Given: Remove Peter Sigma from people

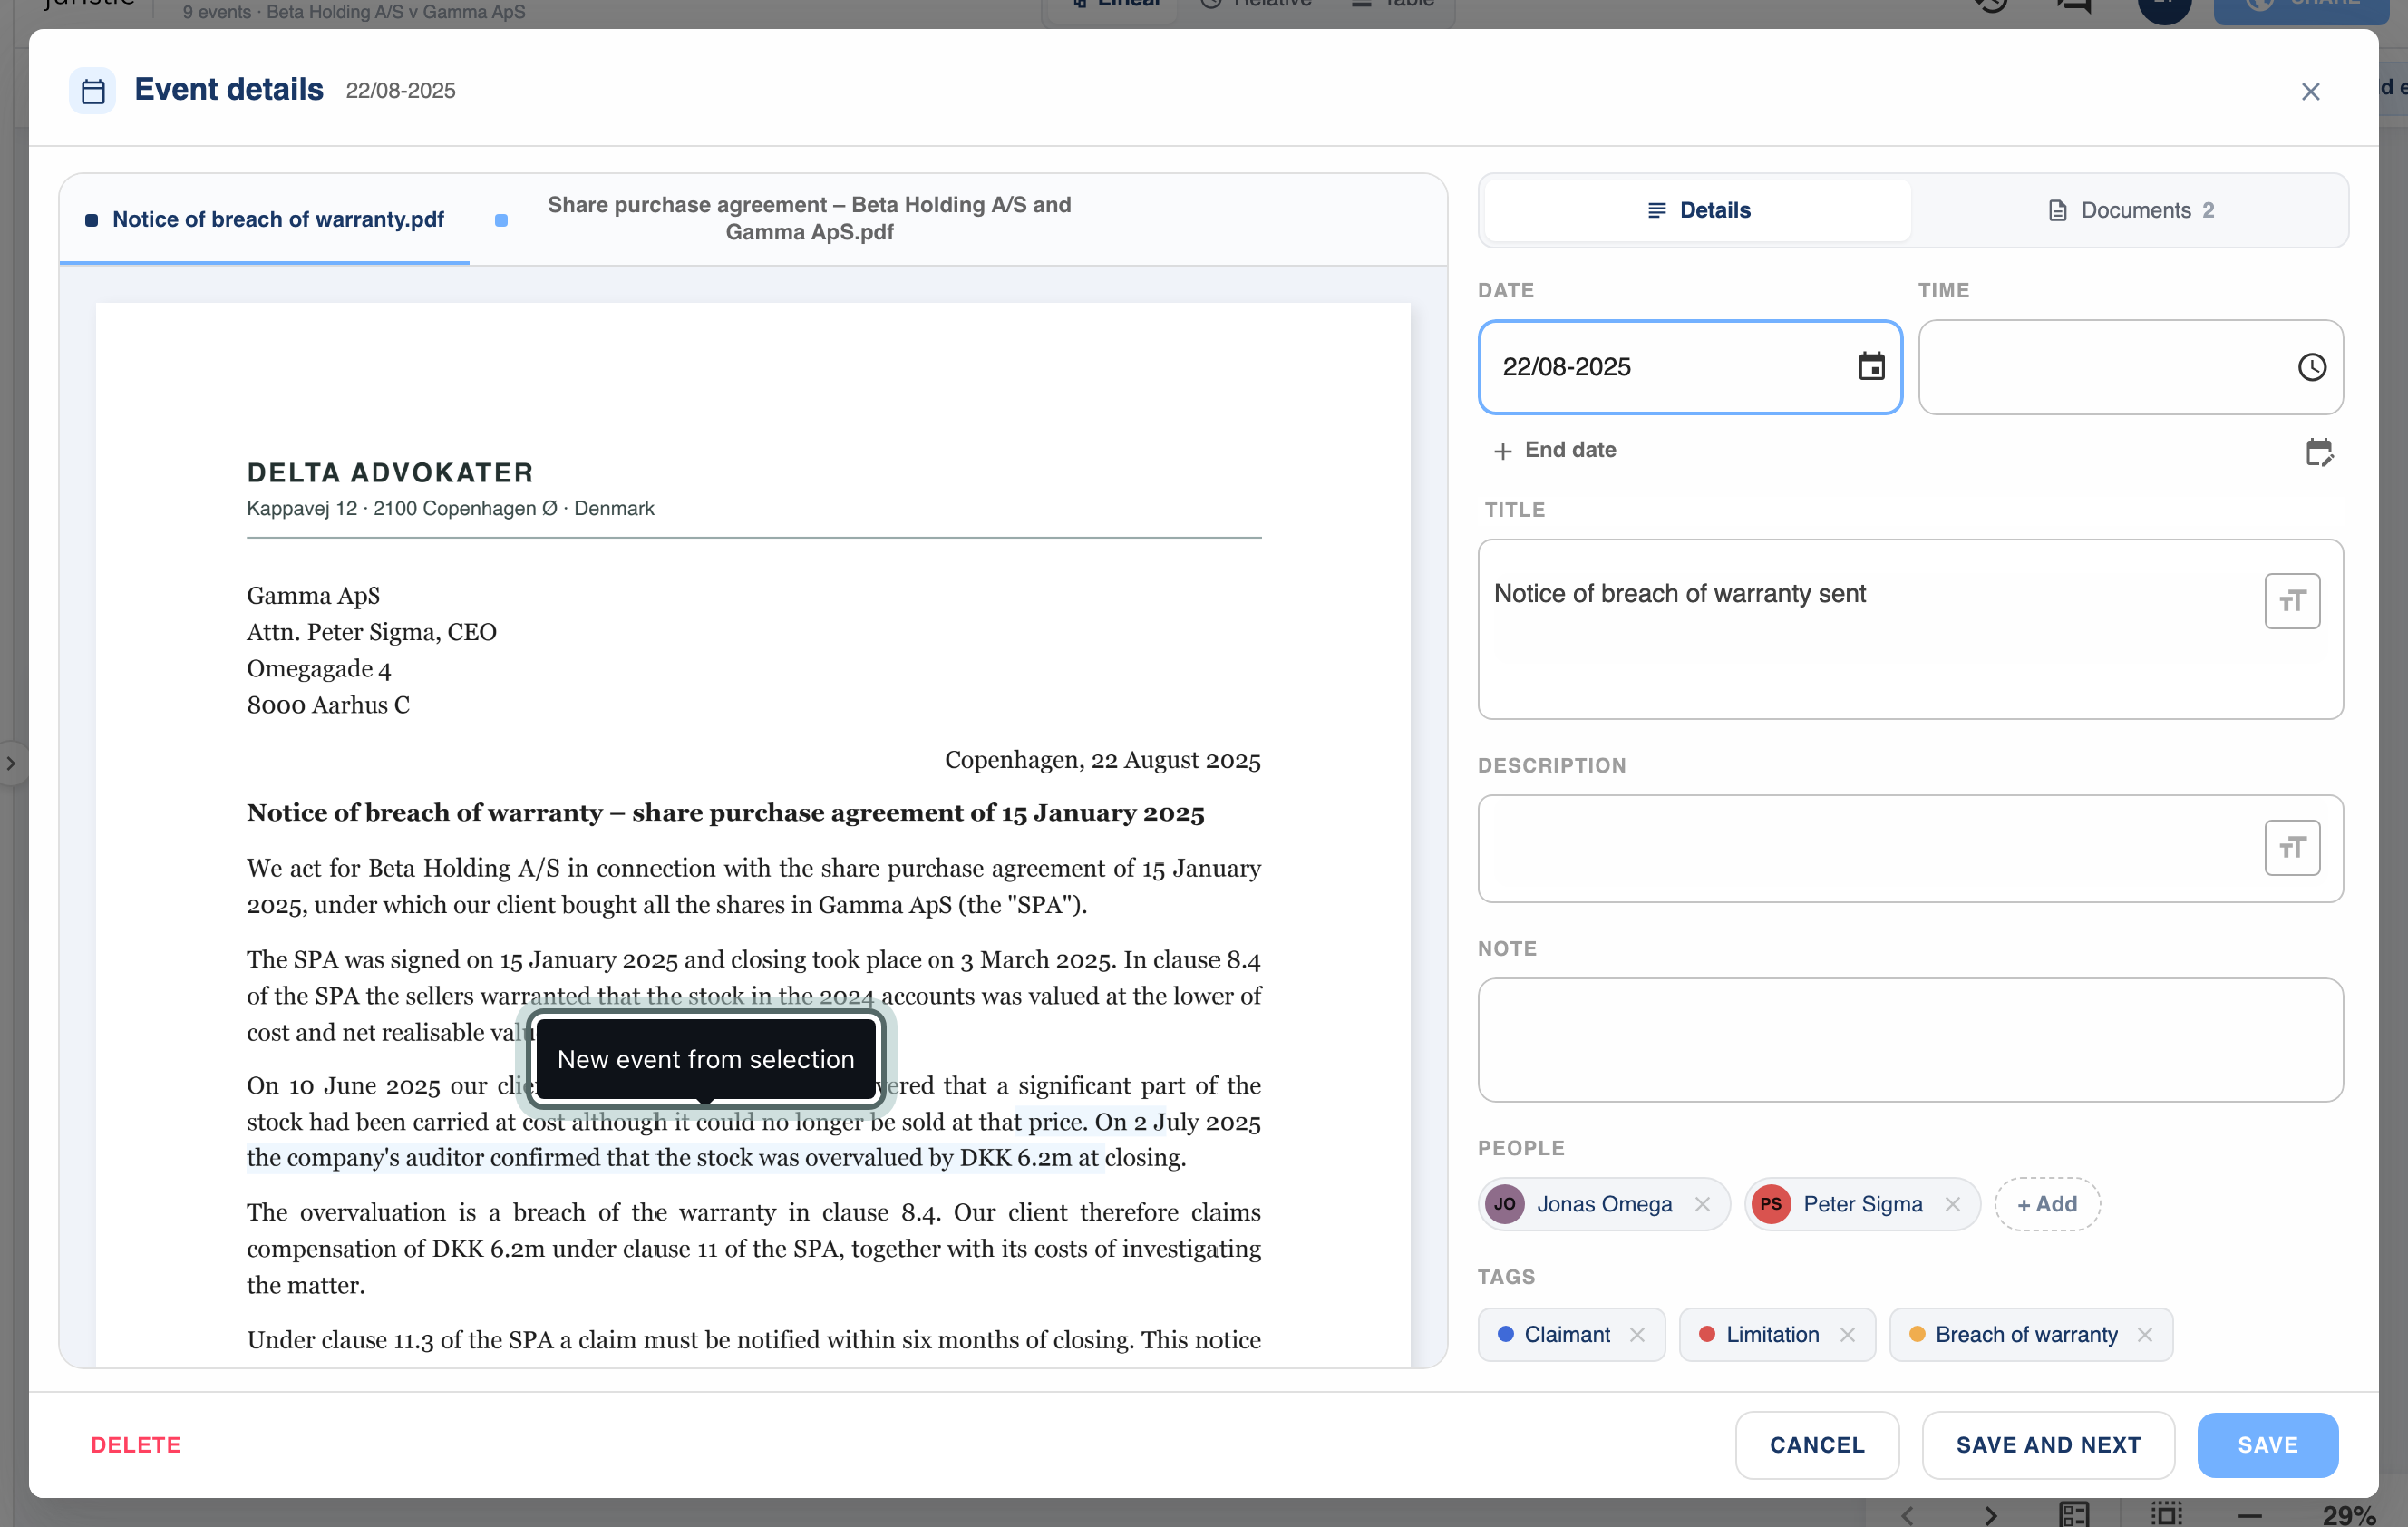Looking at the screenshot, I should click(x=1951, y=1204).
